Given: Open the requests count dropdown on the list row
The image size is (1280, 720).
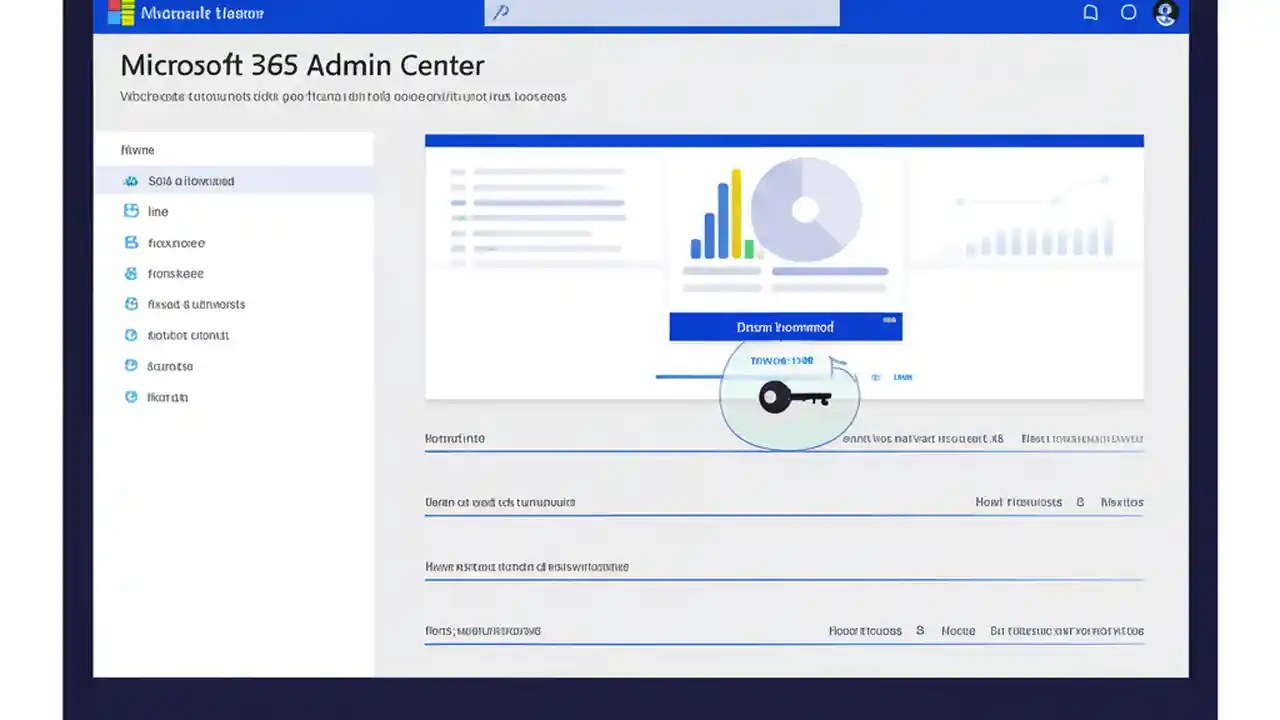Looking at the screenshot, I should tap(1080, 502).
